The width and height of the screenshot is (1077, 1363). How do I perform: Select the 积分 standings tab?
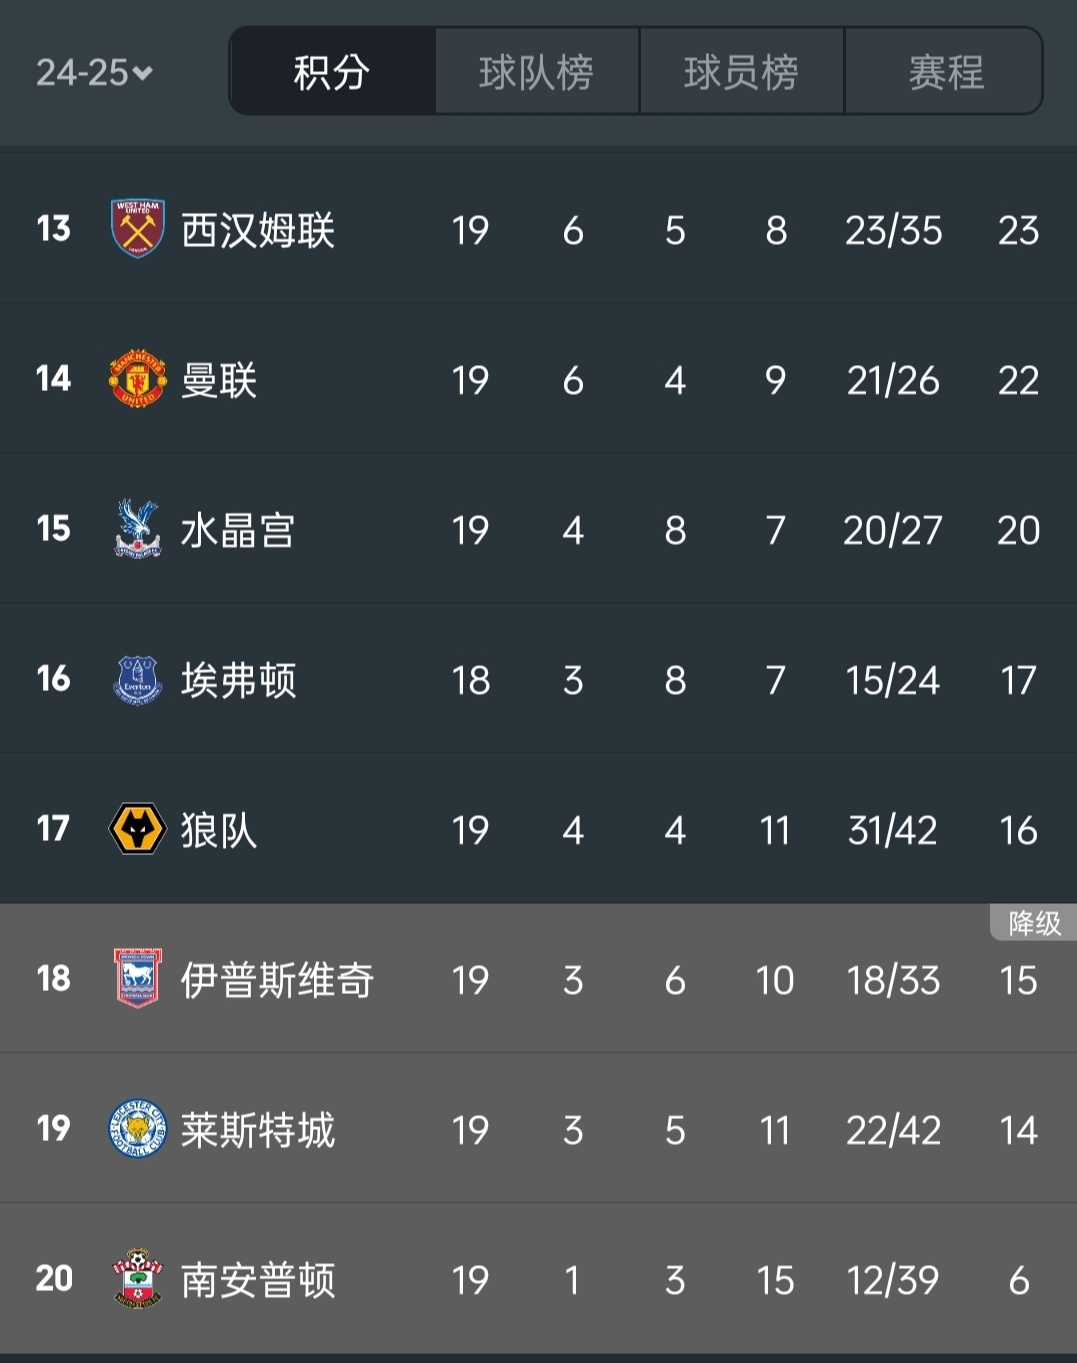332,72
